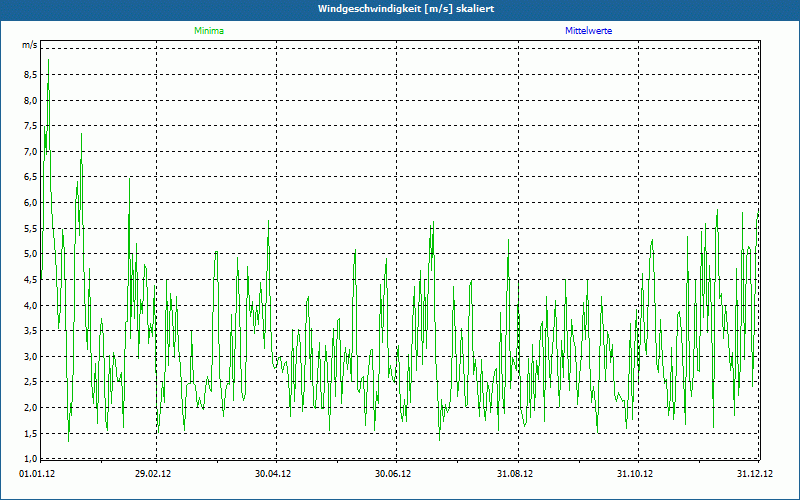Click the 4,5 y-axis value
This screenshot has height=500, width=800.
31,280
